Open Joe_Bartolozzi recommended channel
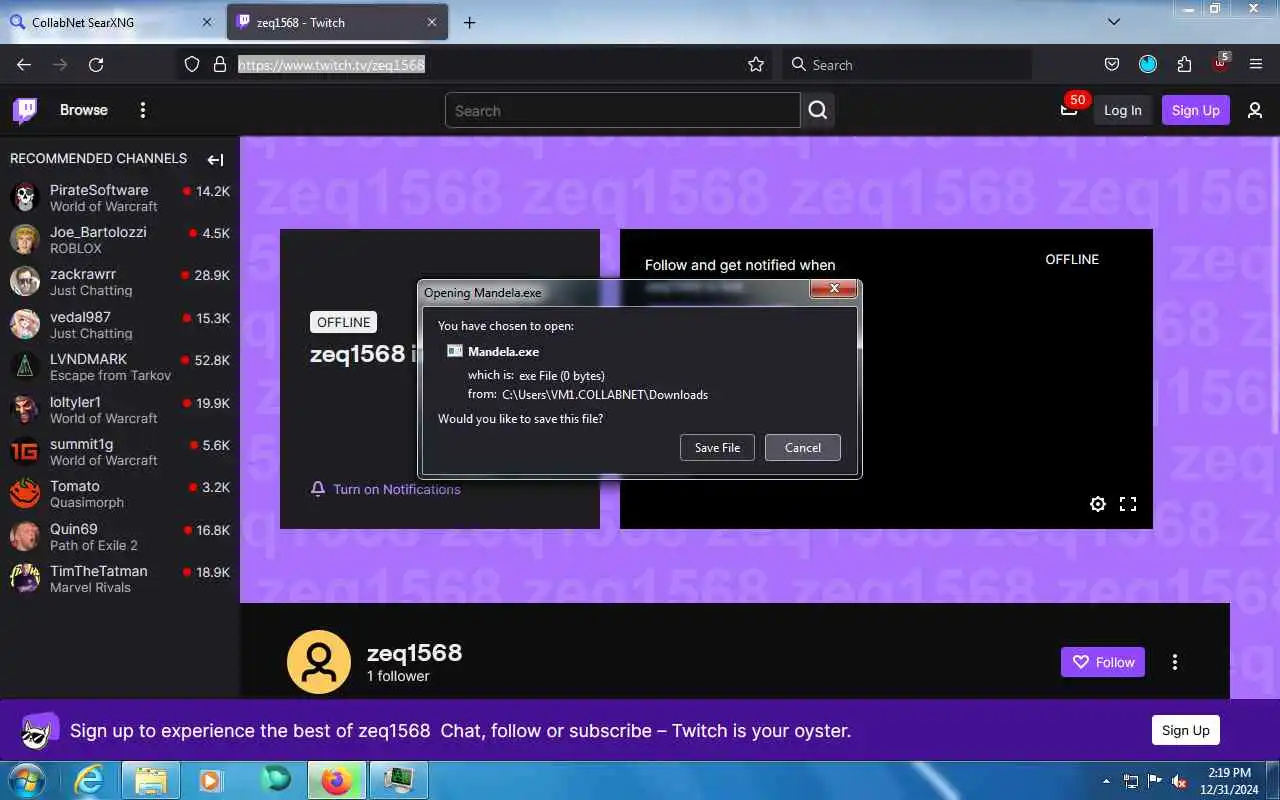 [x=120, y=239]
